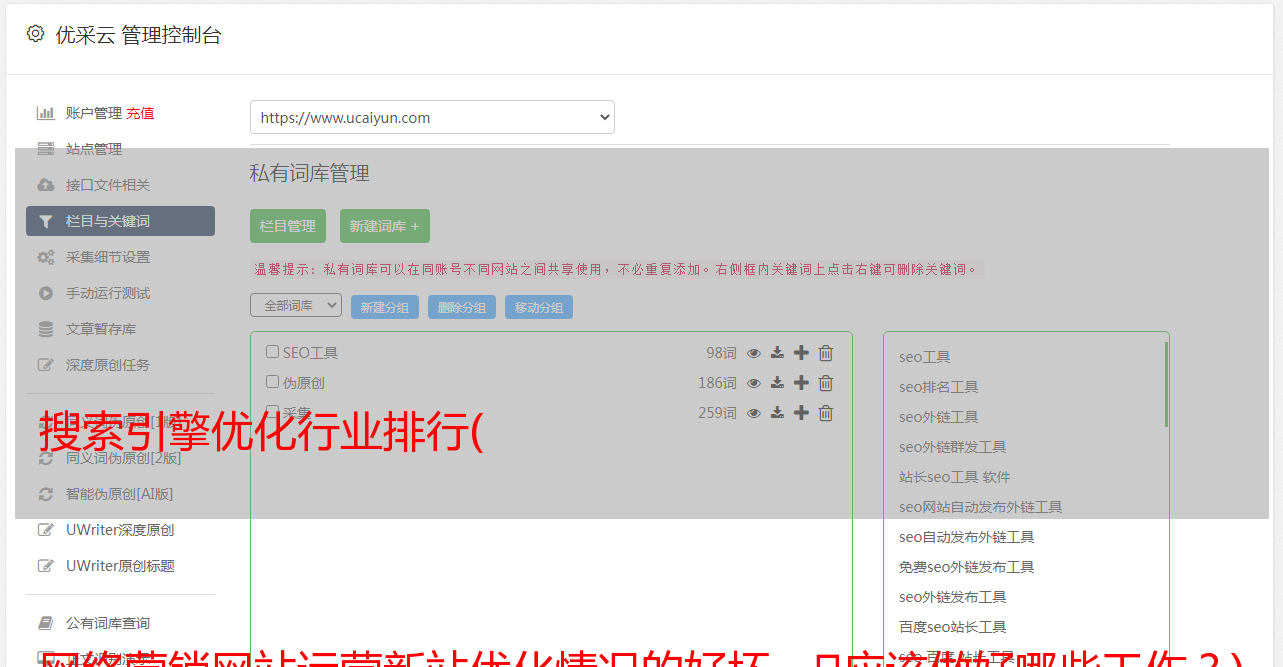
Task: Click the 新建分组 button
Action: 385,307
